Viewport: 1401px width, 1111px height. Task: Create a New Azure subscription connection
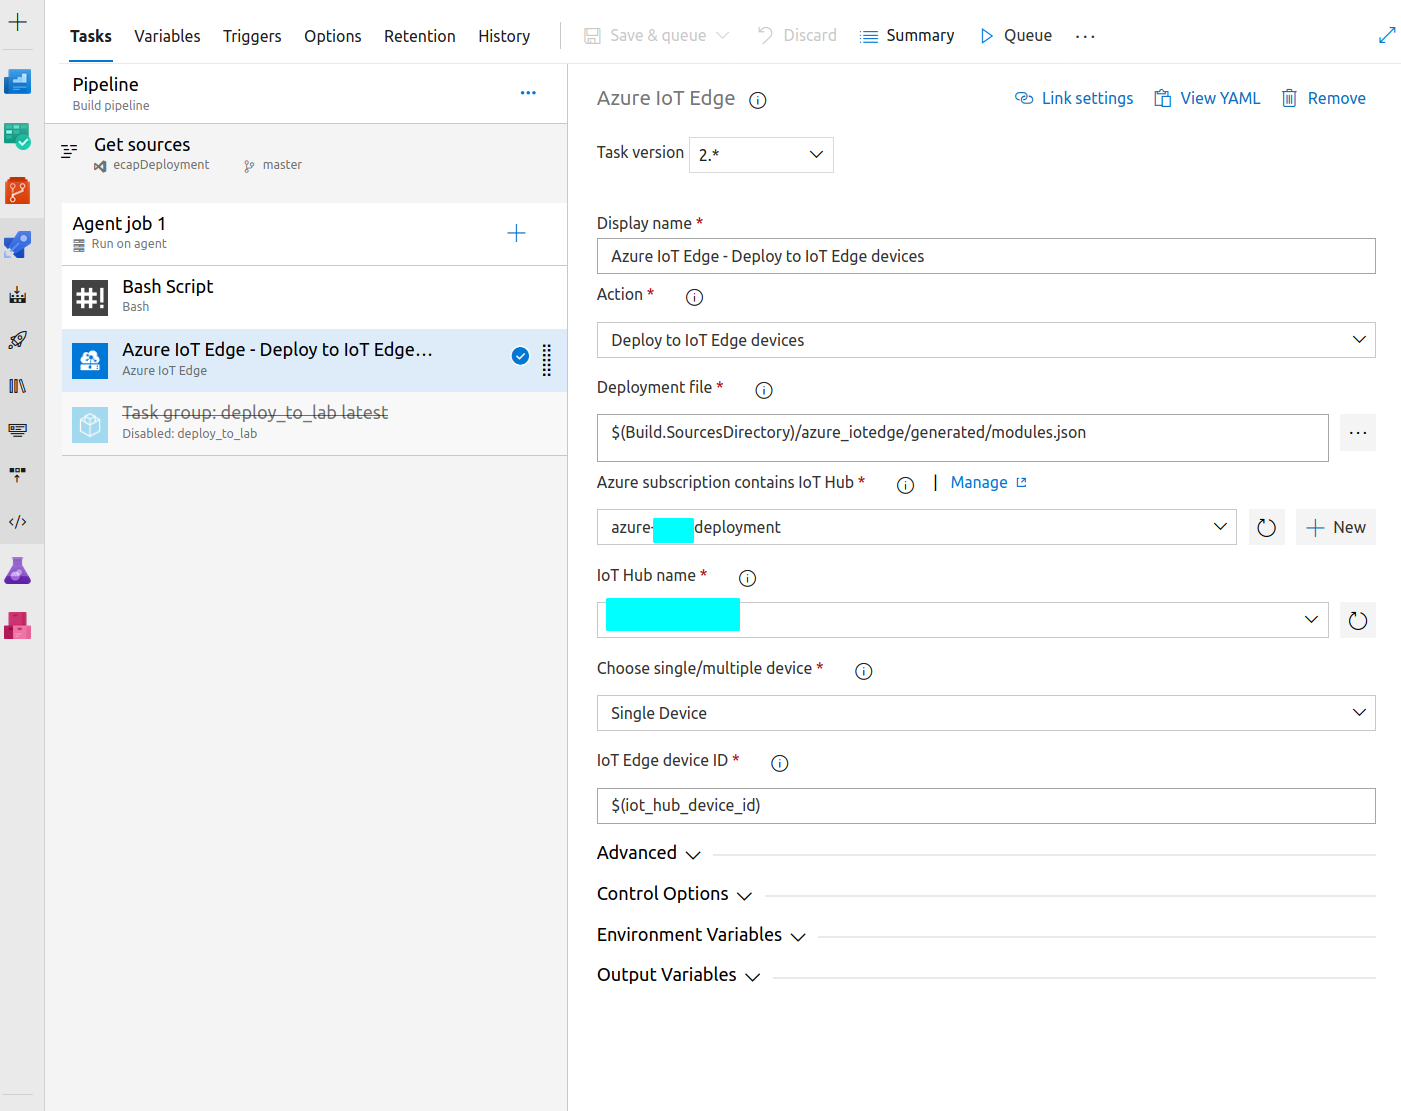pos(1336,527)
